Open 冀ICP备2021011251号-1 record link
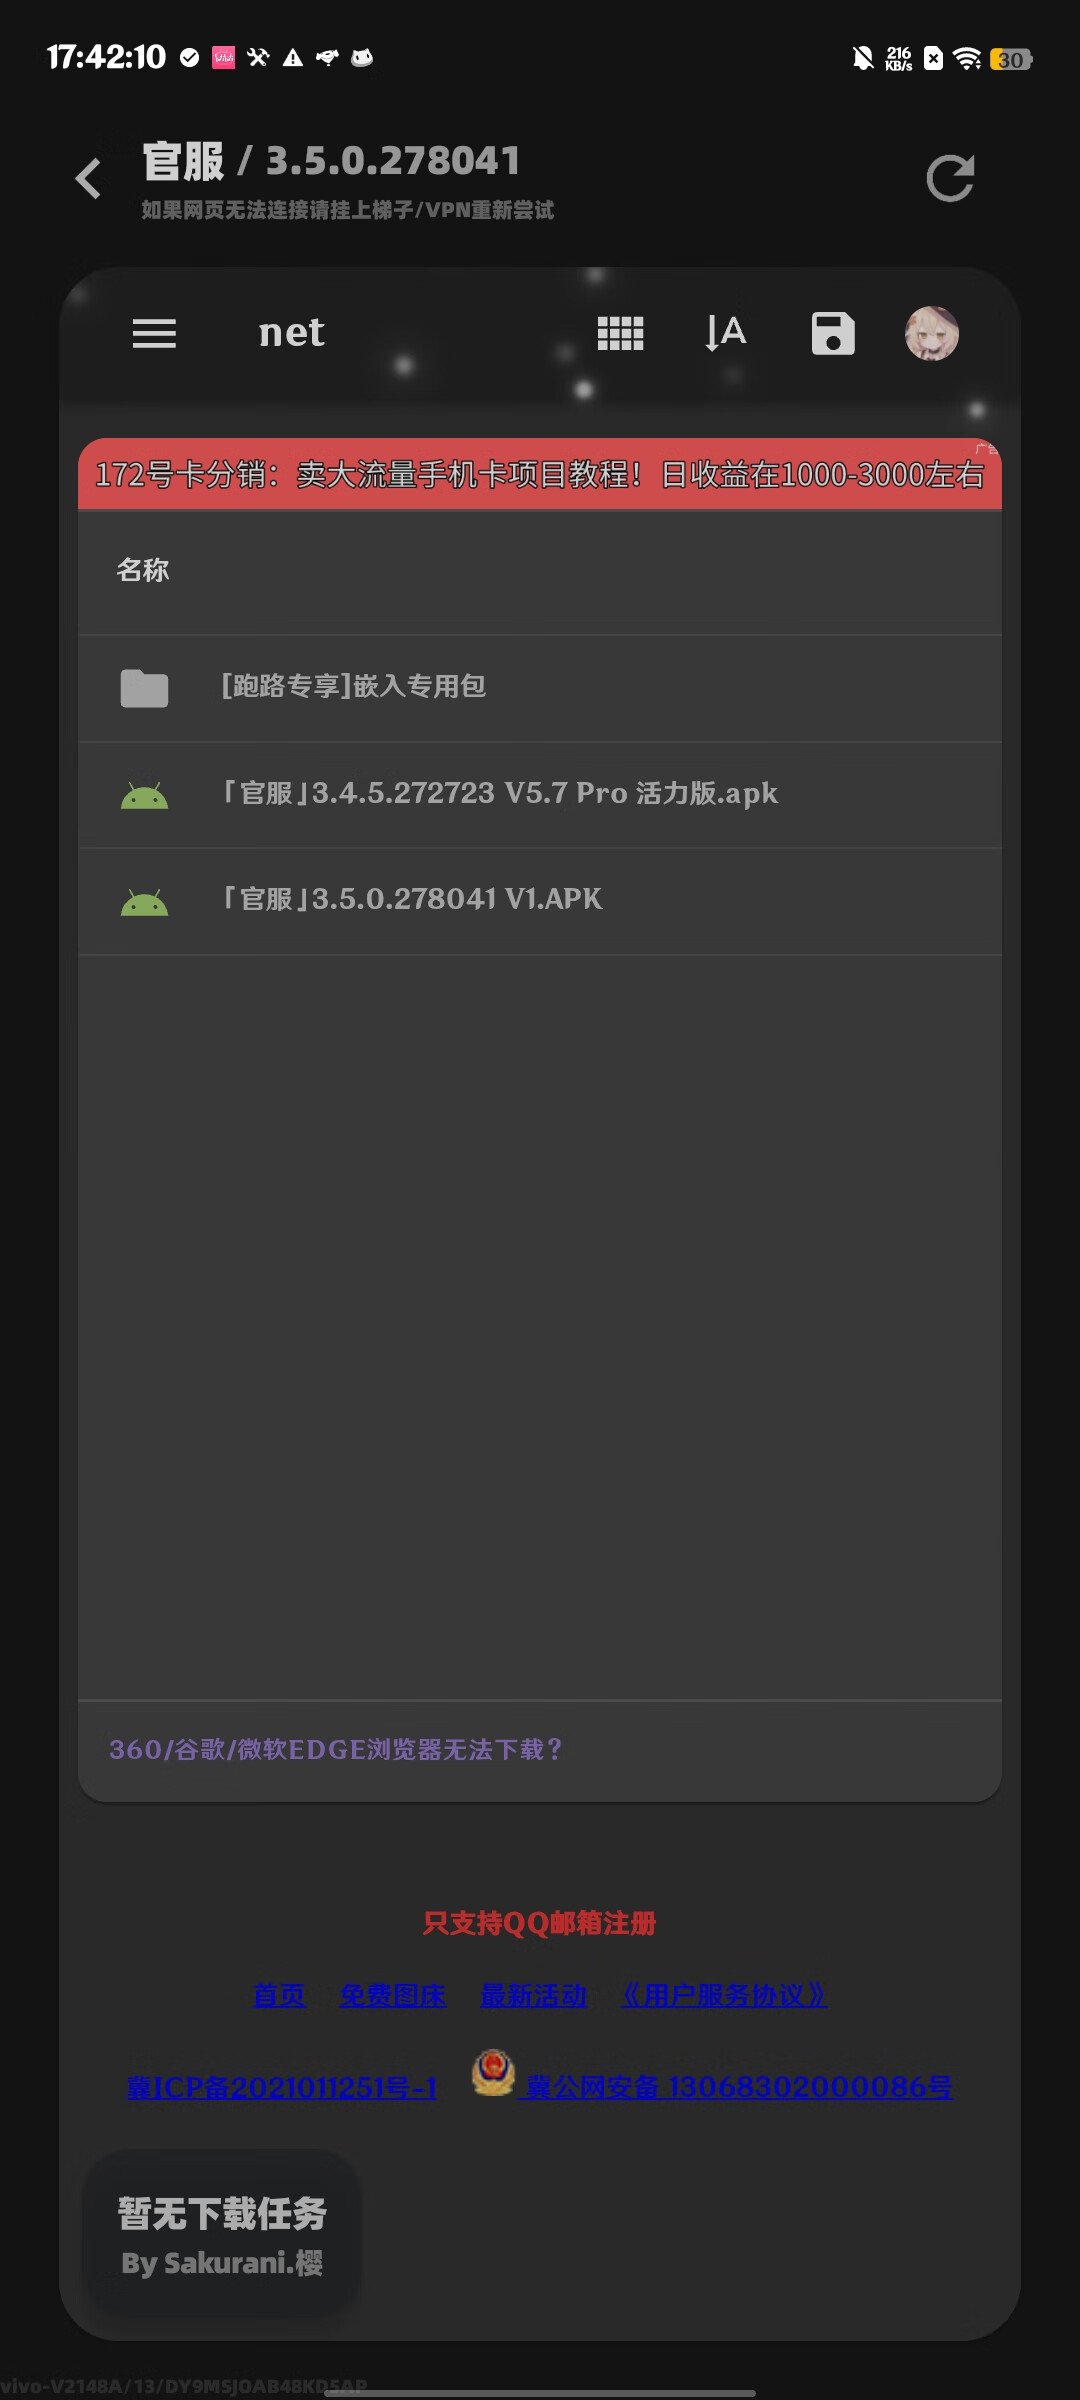 pos(282,2087)
